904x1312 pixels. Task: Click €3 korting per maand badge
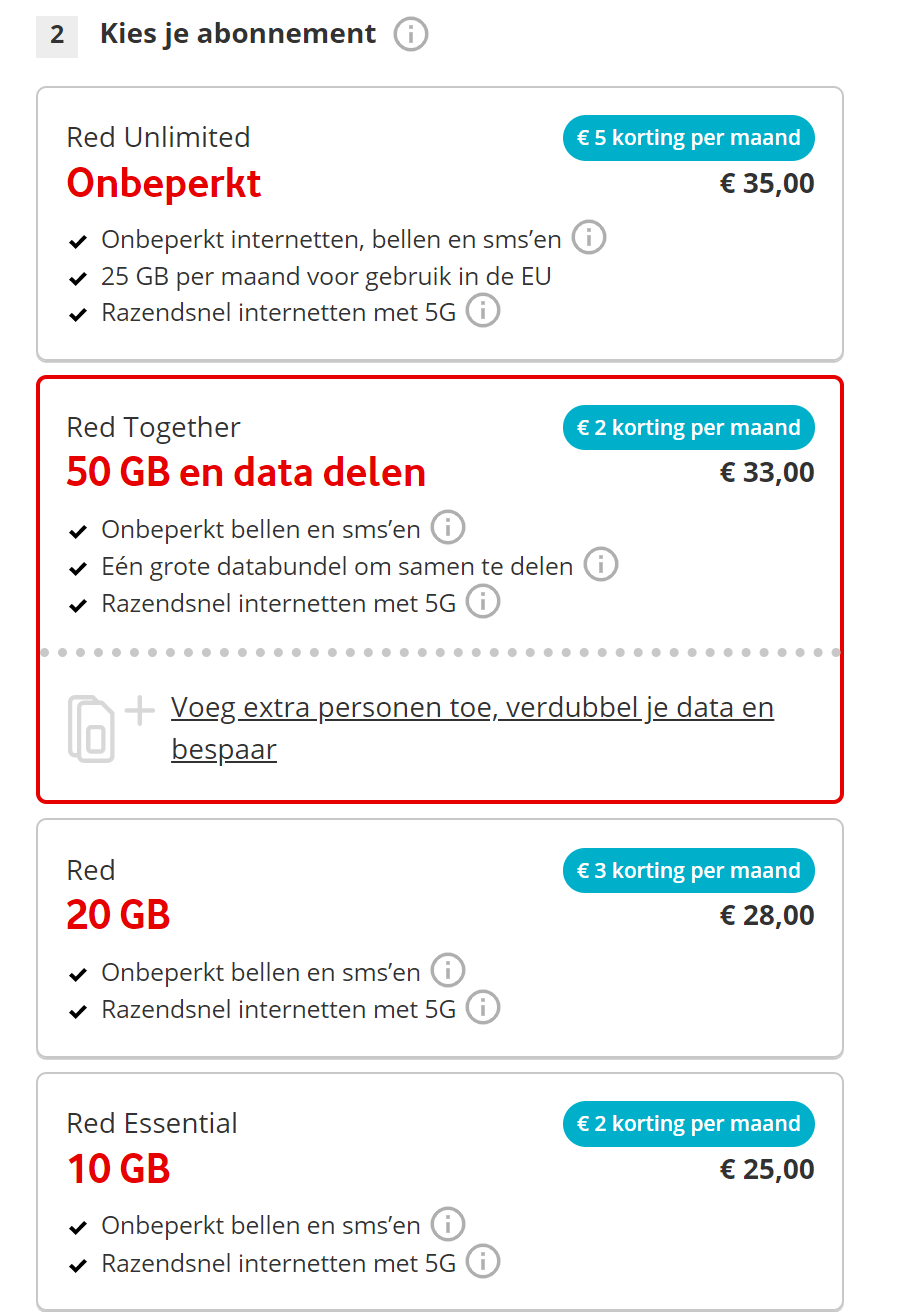pos(688,871)
